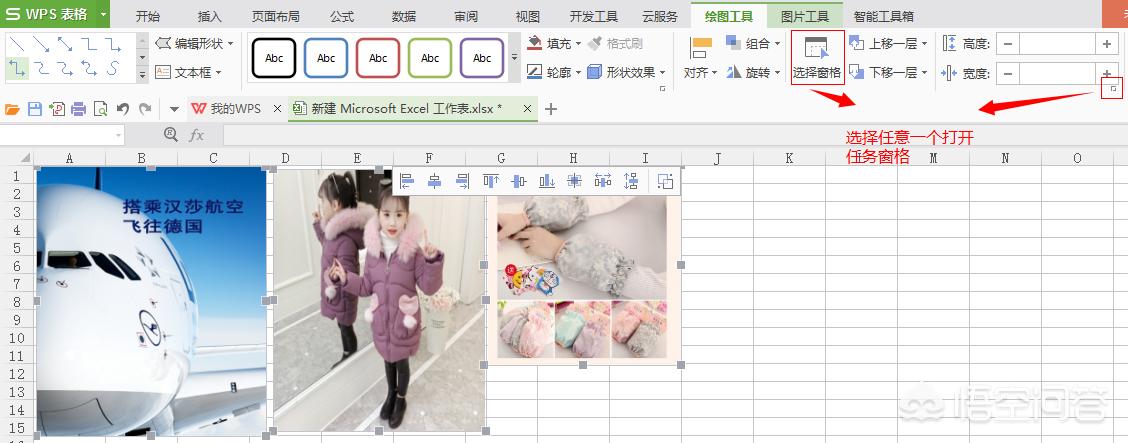Open the quick access toolbar dropdown arrow
Viewport: 1128px width, 443px height.
174,109
